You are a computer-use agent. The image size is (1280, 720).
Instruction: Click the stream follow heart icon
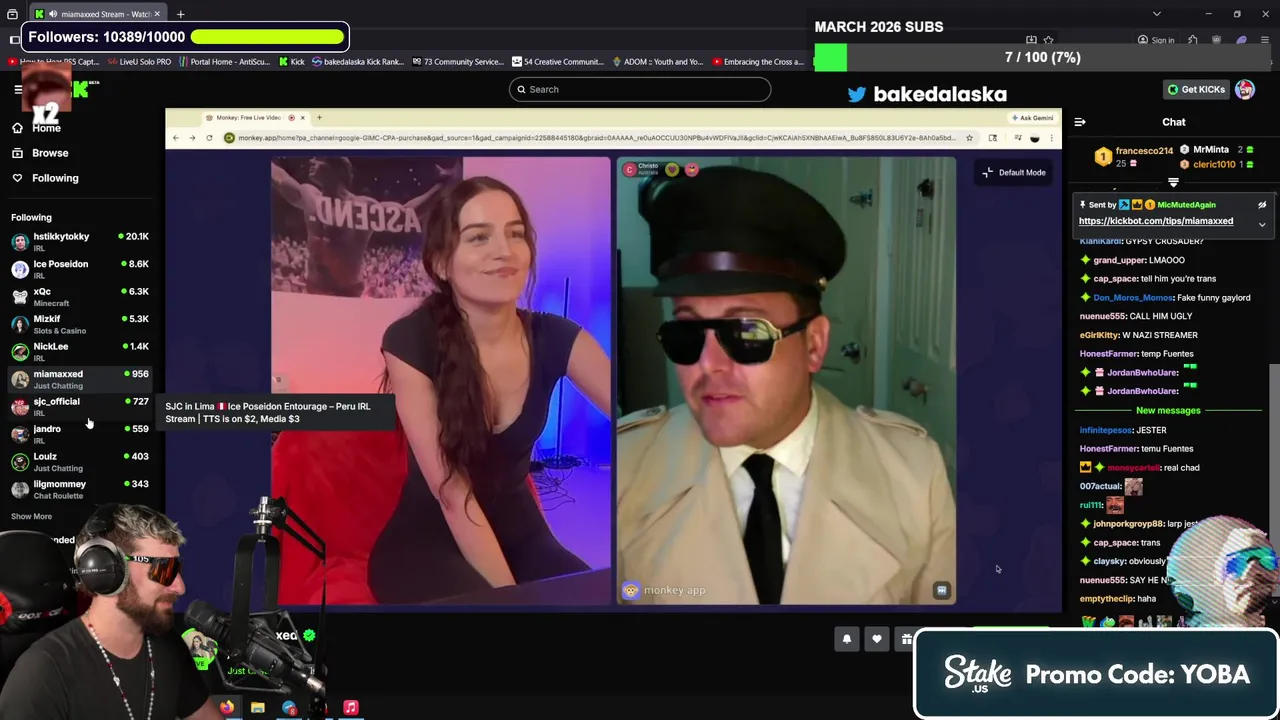877,639
